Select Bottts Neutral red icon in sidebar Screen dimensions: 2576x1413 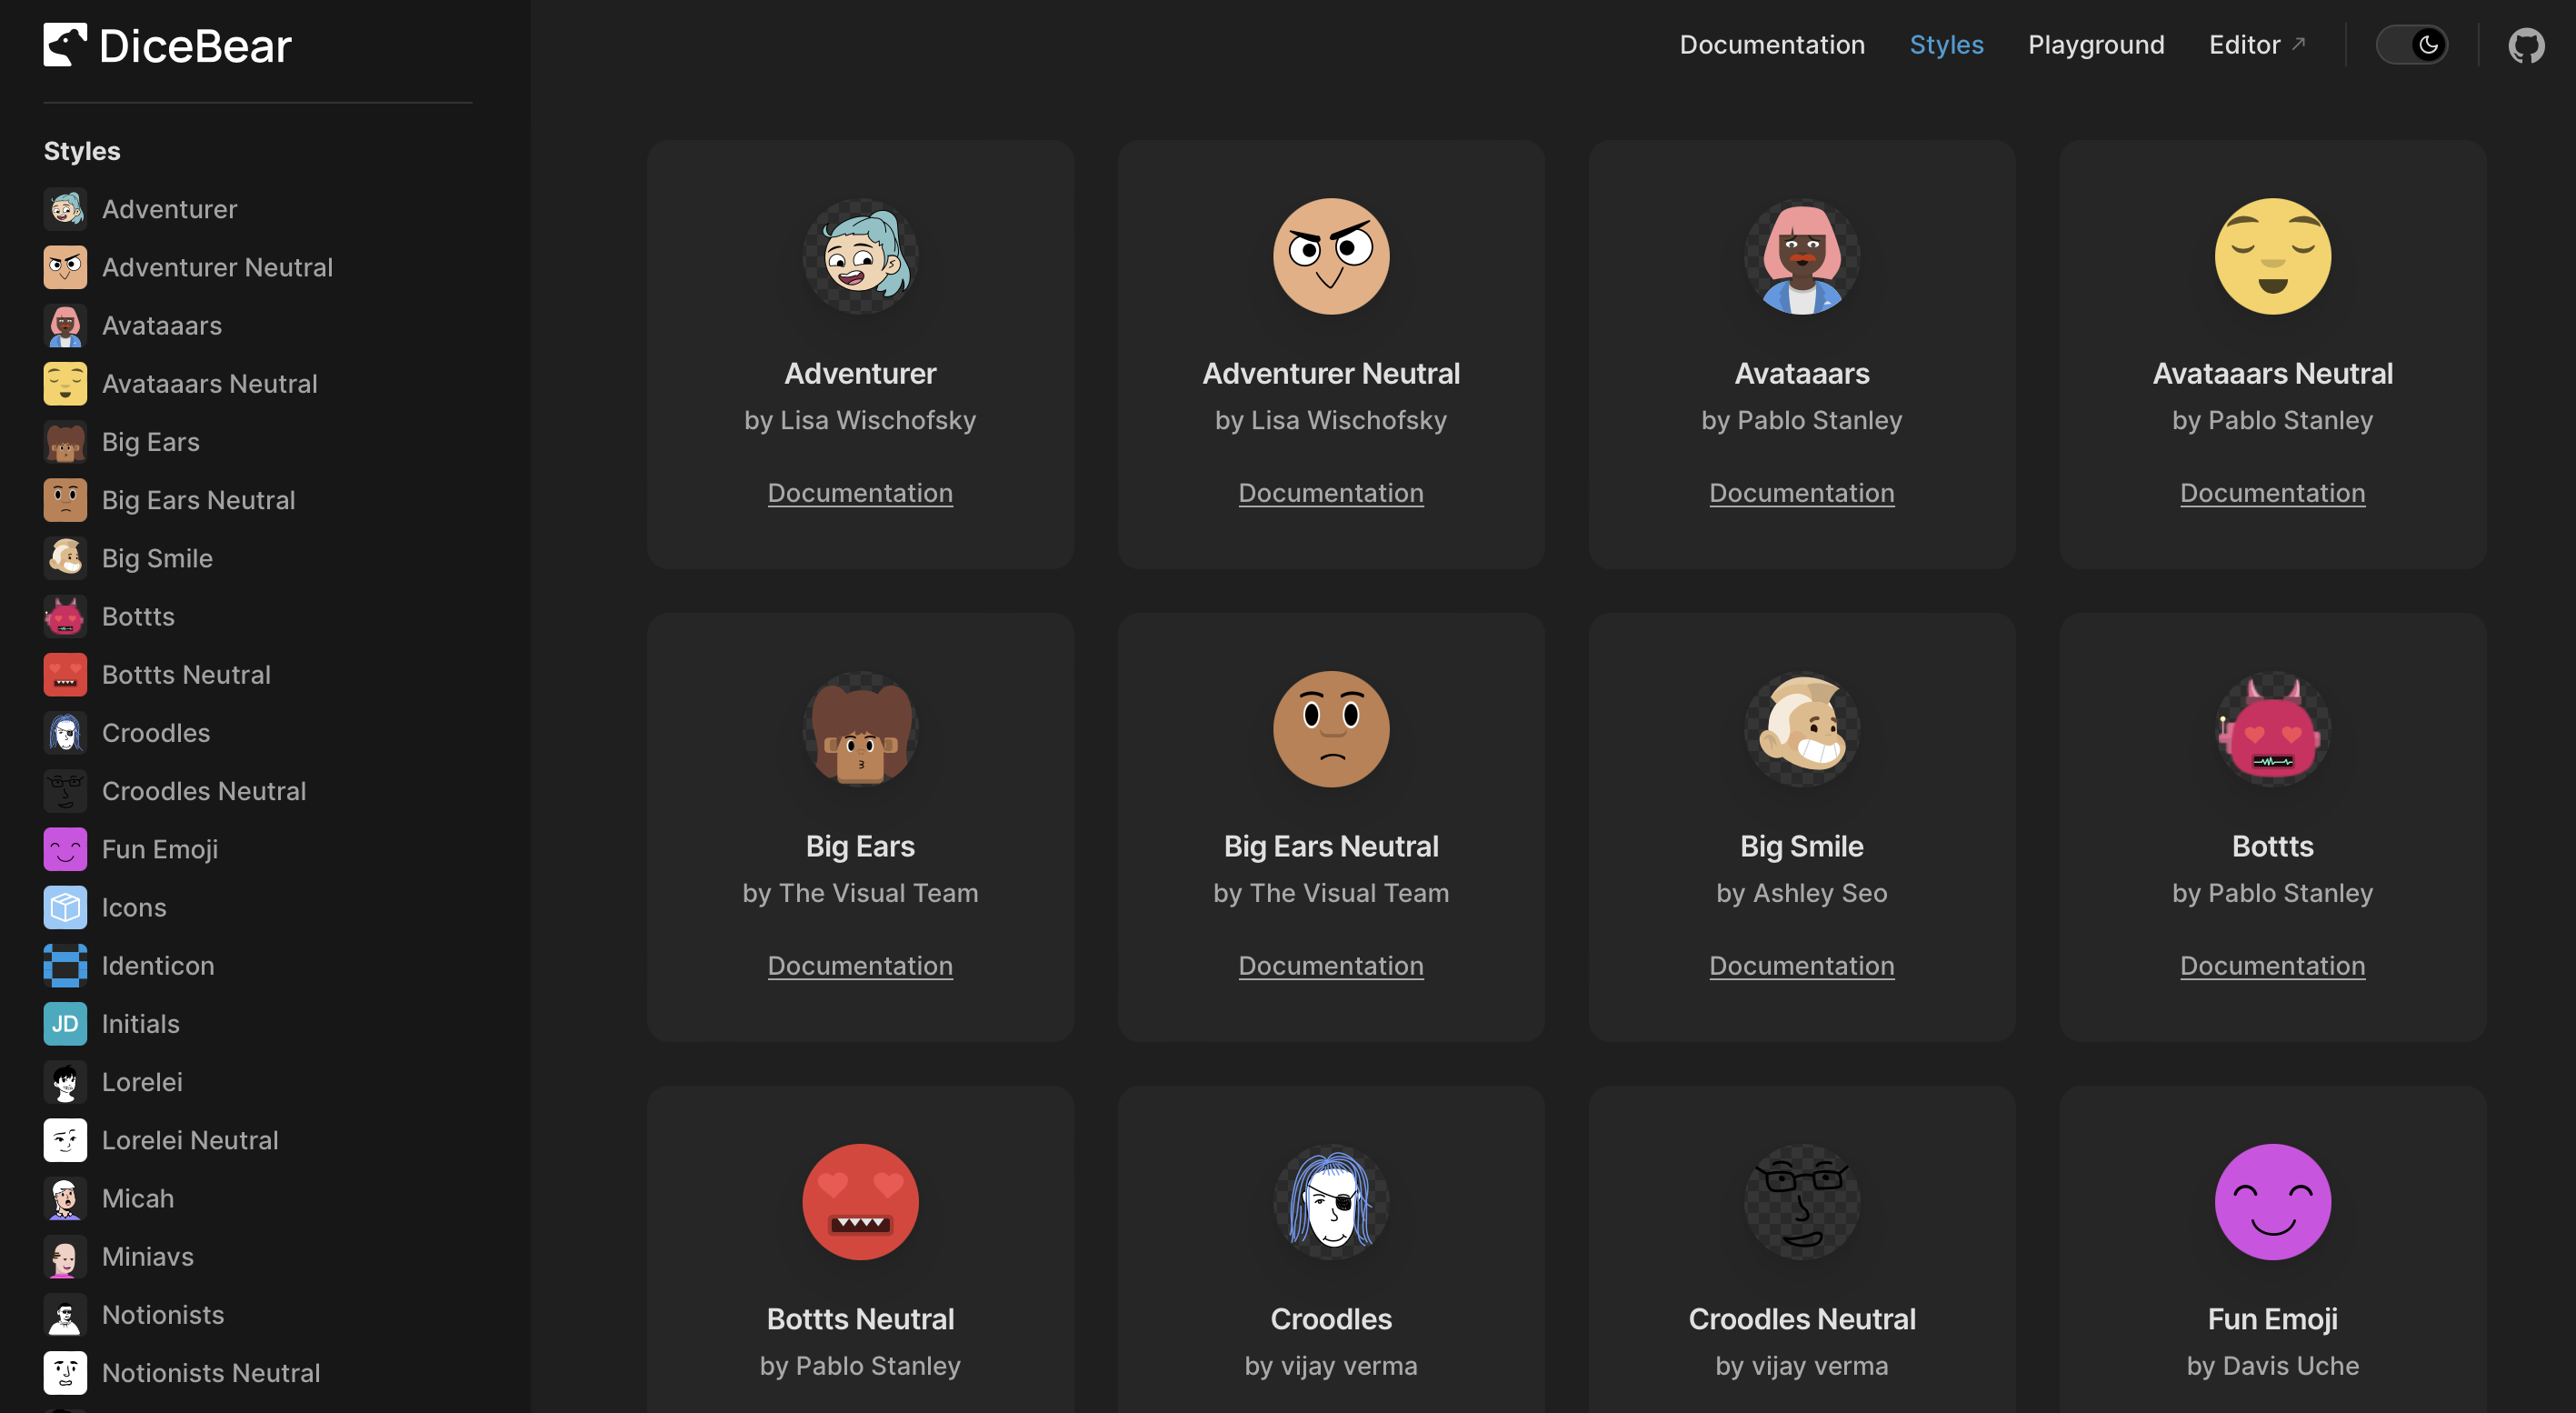pos(65,674)
